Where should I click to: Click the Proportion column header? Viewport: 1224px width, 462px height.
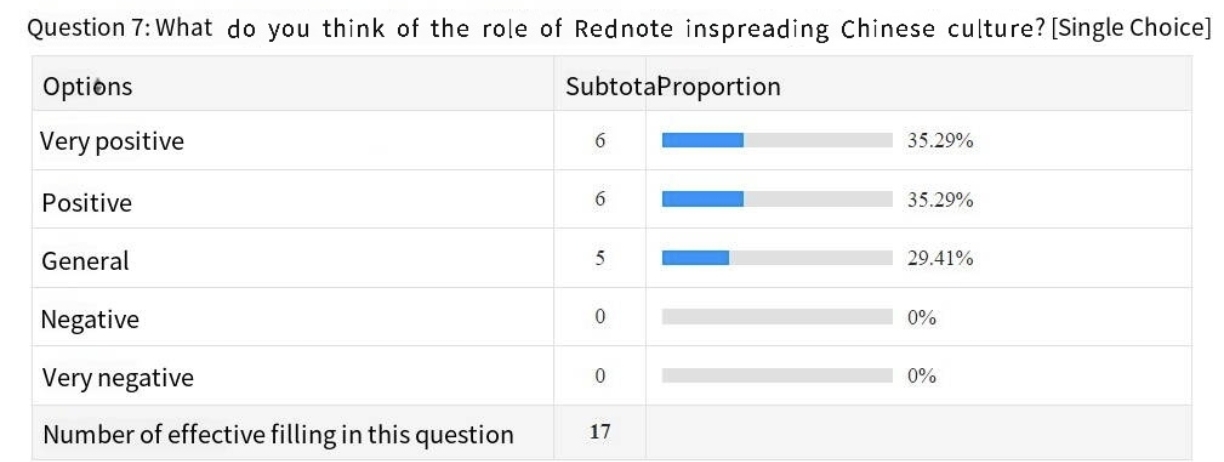click(x=719, y=87)
